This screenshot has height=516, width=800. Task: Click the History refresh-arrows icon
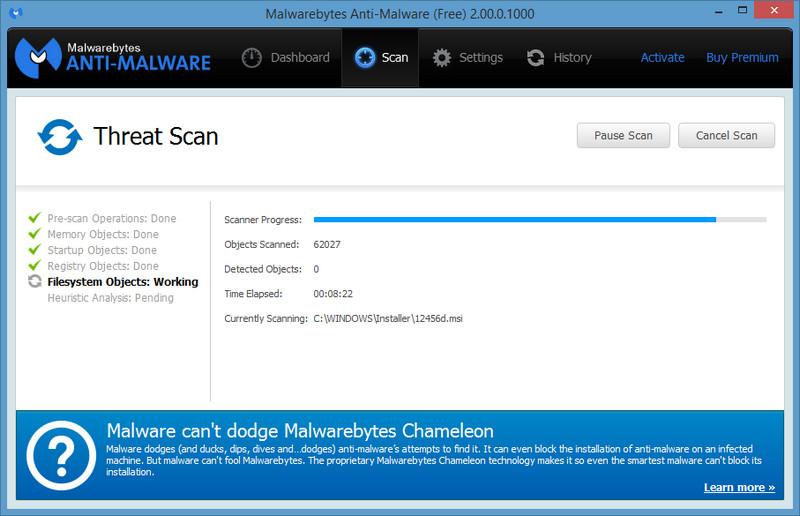[536, 58]
